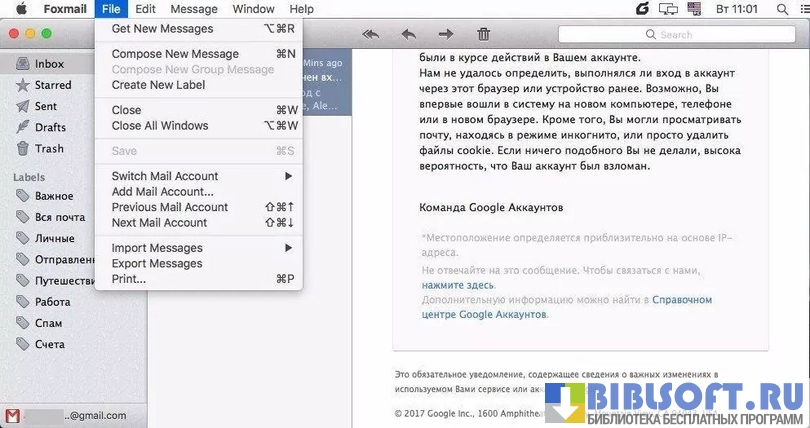Select the Важное label tag
This screenshot has height=428, width=810.
click(x=52, y=195)
